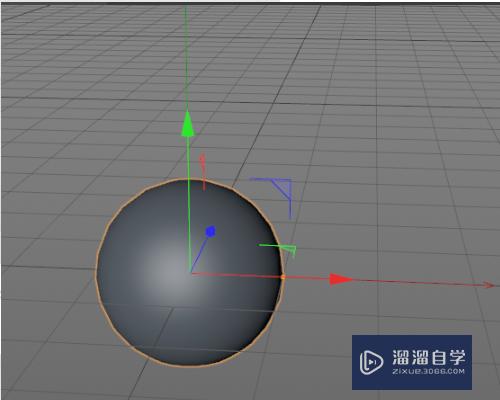Click the blue Z-axis dot handle
Image resolution: width=500 pixels, height=400 pixels.
coord(210,231)
